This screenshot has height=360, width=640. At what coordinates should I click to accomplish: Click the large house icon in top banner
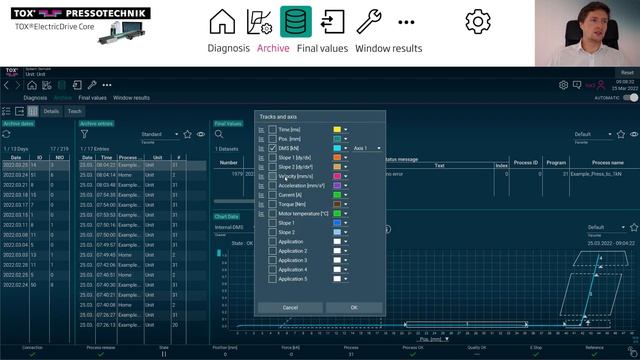click(222, 21)
